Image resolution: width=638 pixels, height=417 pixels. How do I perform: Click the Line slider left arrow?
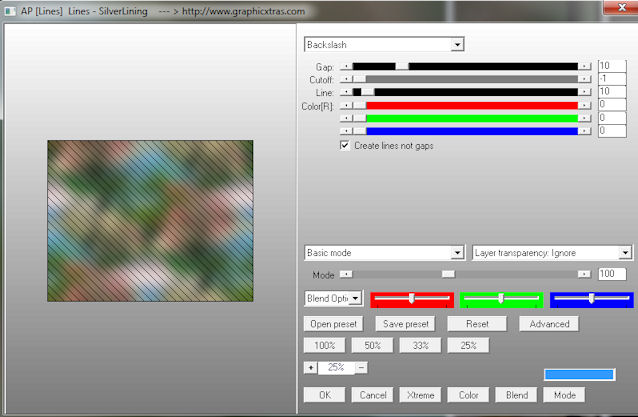[x=346, y=92]
